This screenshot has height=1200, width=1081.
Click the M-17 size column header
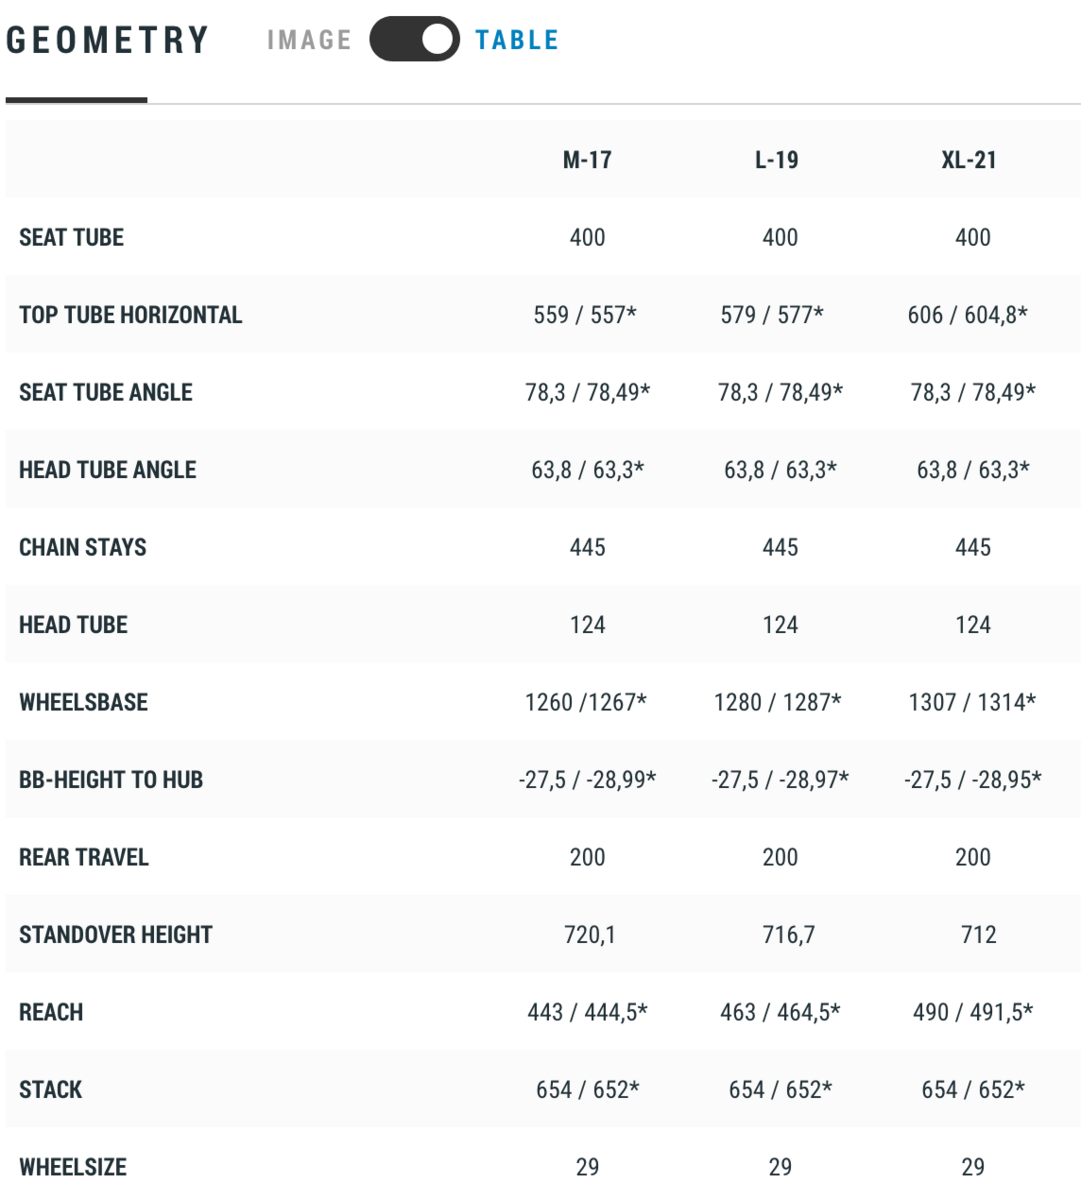point(587,160)
